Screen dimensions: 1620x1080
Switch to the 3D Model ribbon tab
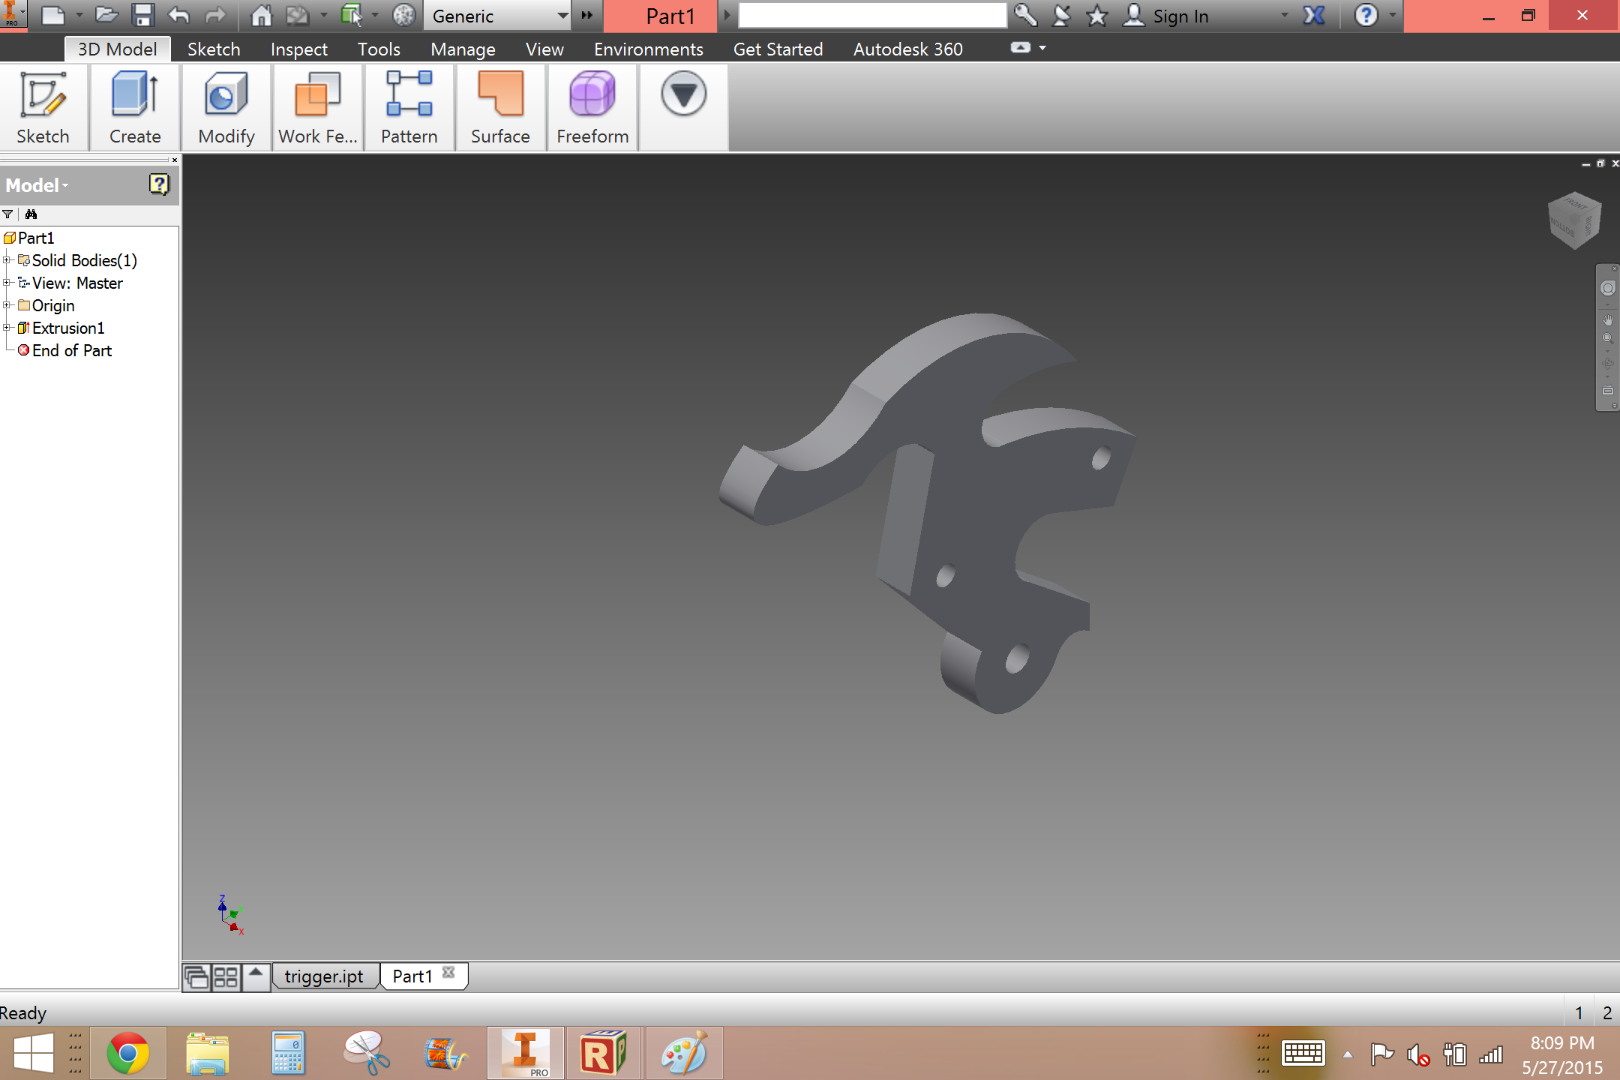117,49
